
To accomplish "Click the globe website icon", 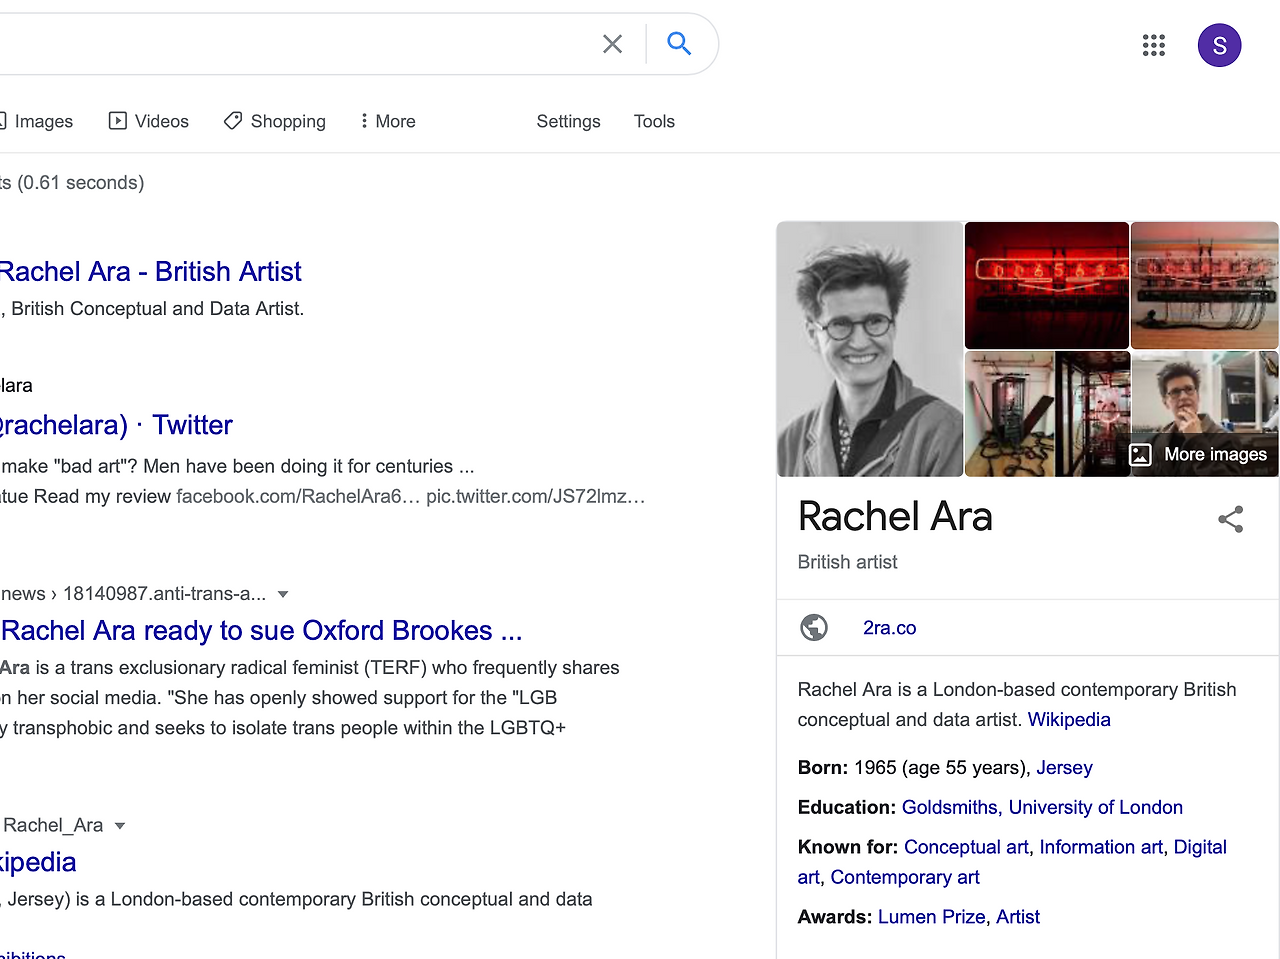I will (814, 627).
